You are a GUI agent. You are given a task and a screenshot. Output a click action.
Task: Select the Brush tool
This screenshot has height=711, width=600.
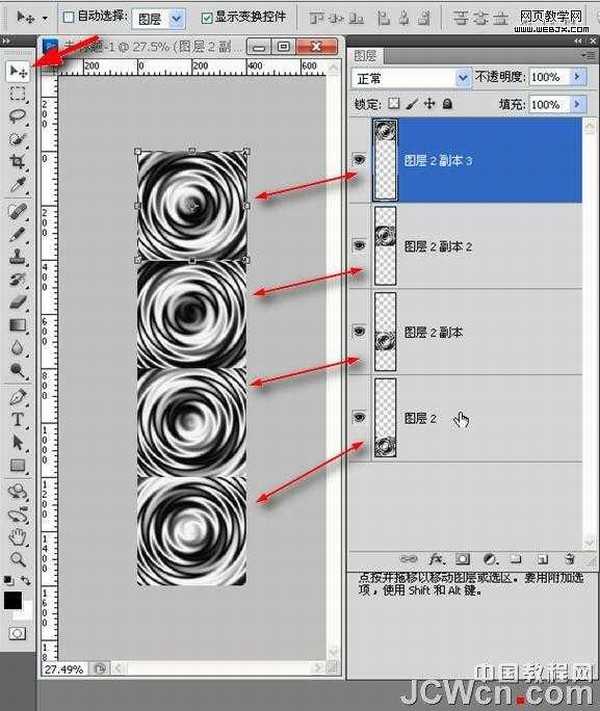click(18, 234)
